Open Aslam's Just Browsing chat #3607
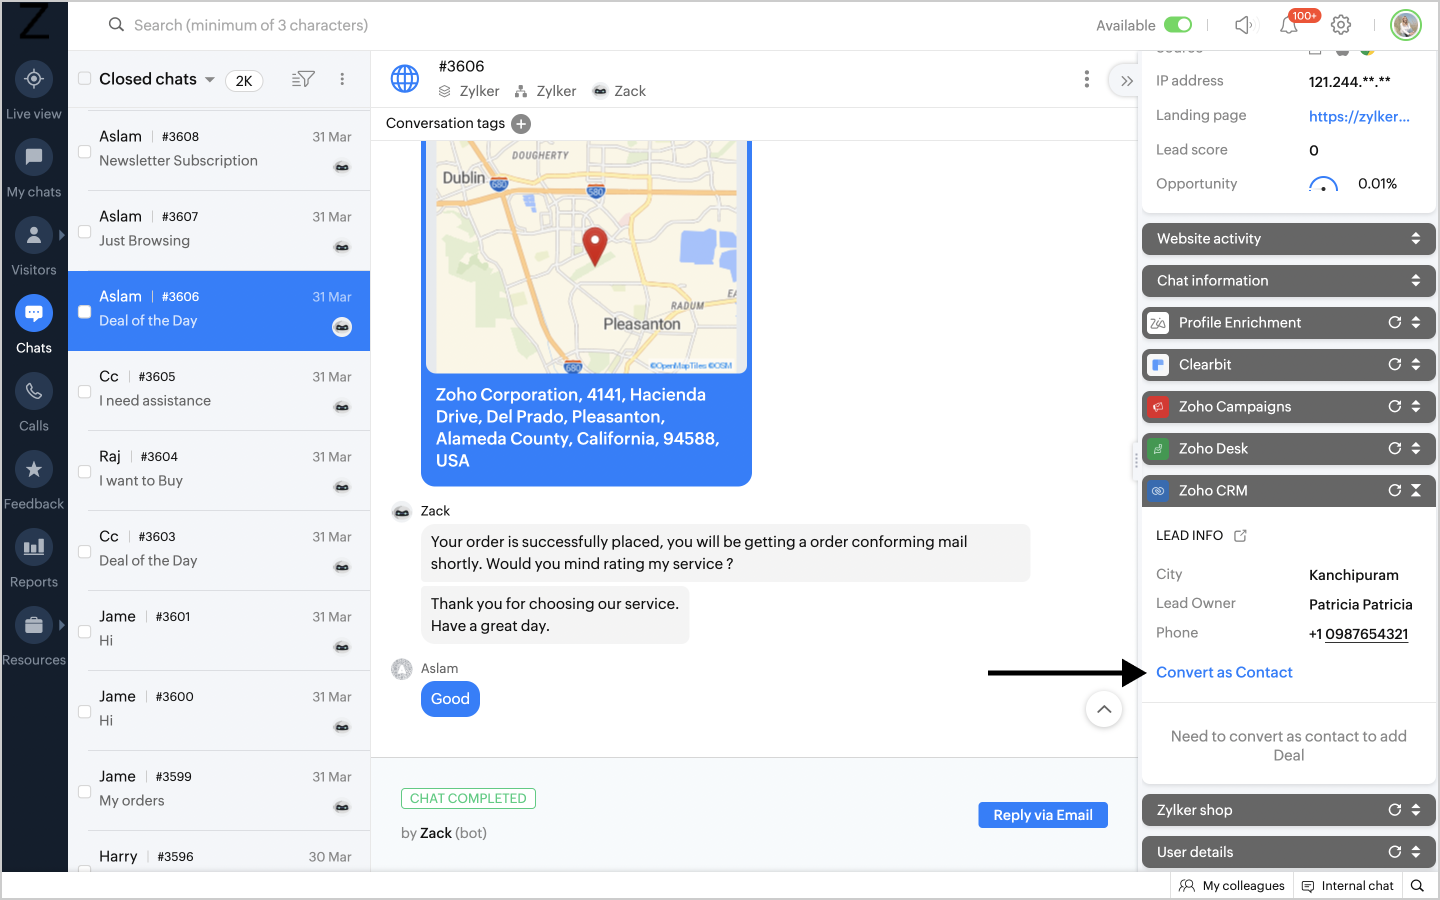 219,231
